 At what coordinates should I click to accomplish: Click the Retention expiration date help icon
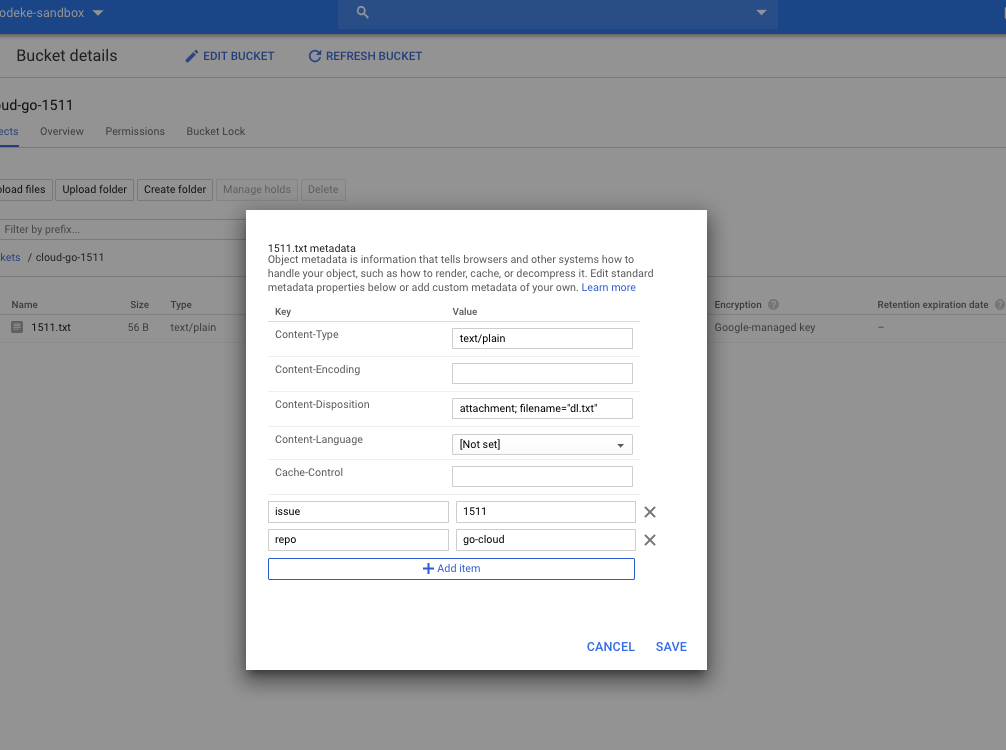999,305
